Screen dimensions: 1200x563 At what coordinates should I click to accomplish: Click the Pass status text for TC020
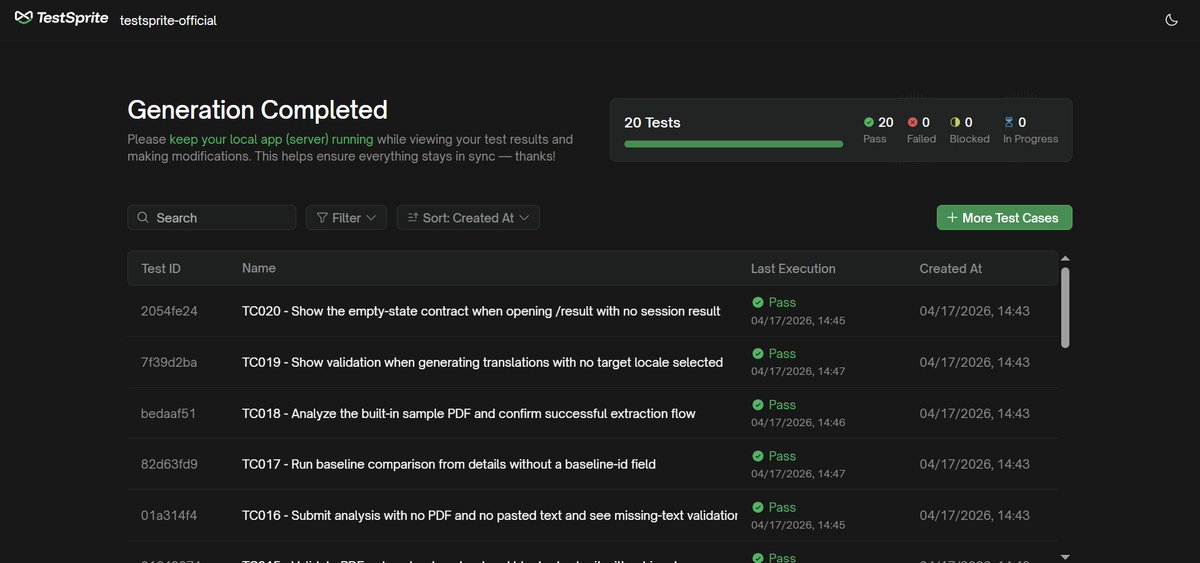click(x=782, y=302)
